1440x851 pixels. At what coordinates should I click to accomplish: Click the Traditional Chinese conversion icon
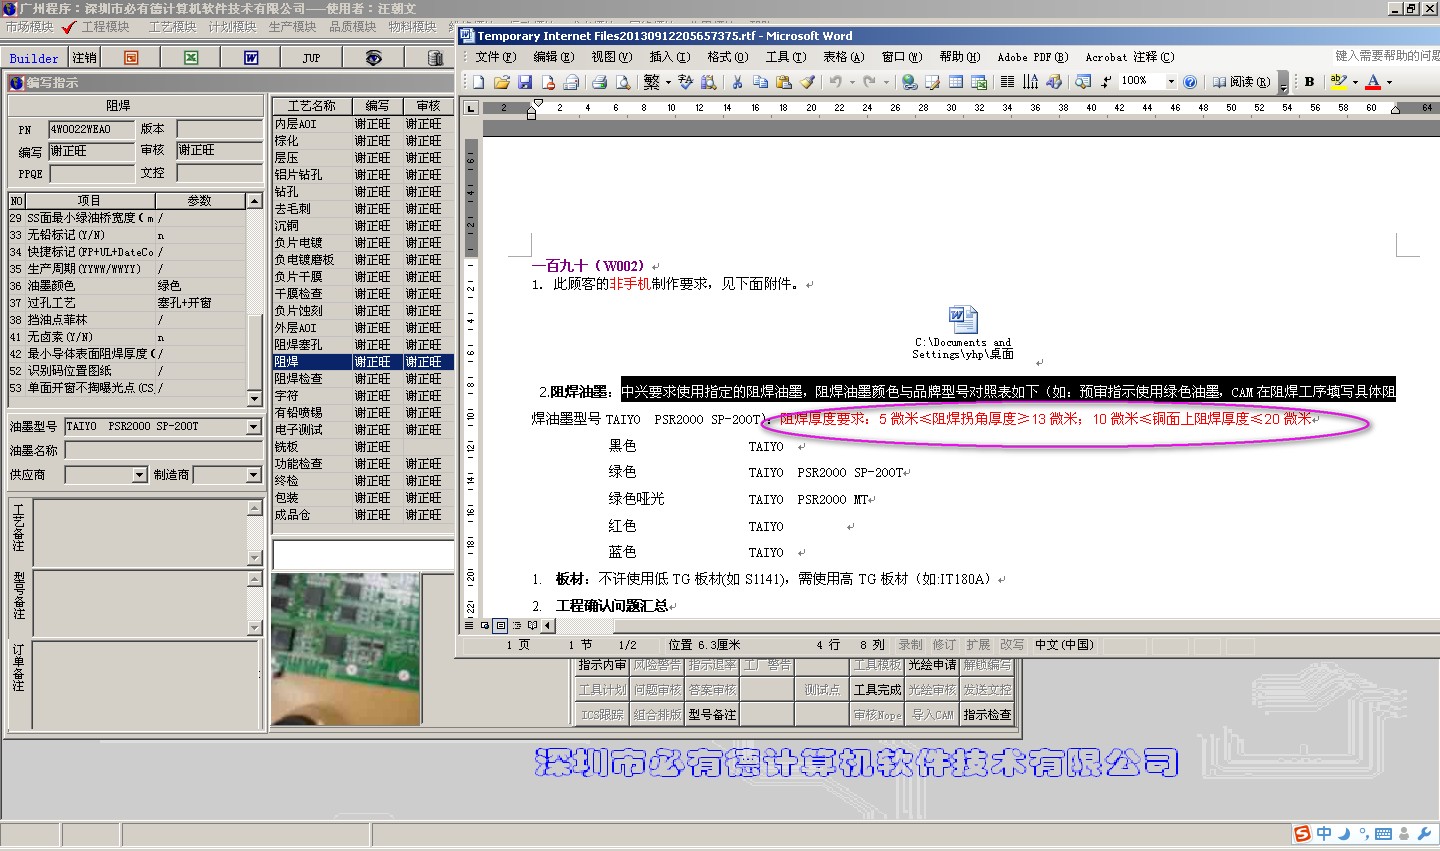(x=652, y=82)
